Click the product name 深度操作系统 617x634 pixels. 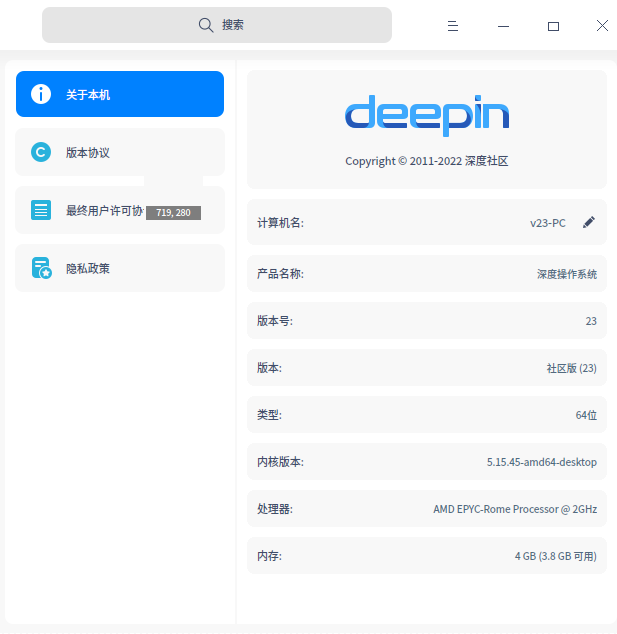[567, 274]
